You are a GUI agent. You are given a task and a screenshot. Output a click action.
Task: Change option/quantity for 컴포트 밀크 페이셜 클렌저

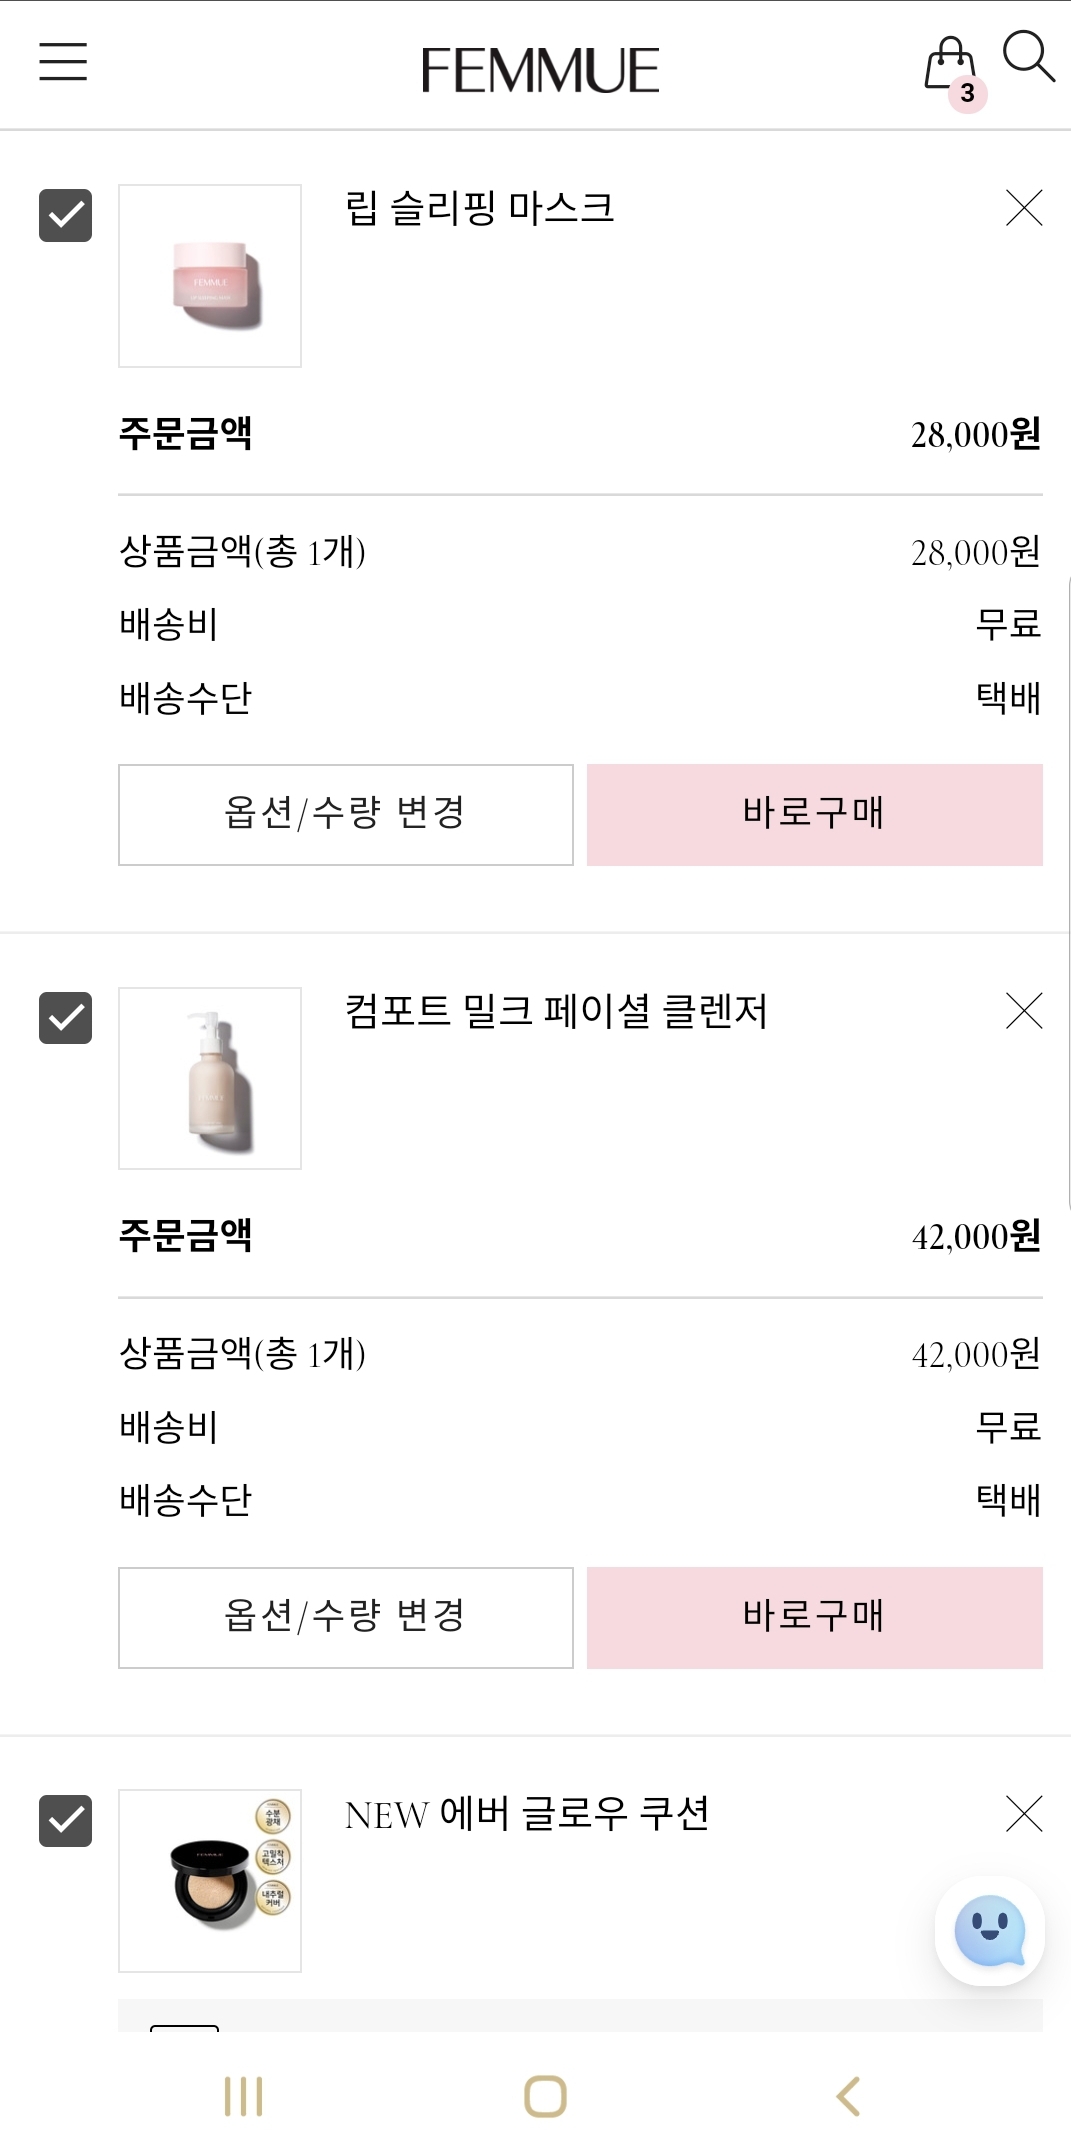[x=346, y=1618]
